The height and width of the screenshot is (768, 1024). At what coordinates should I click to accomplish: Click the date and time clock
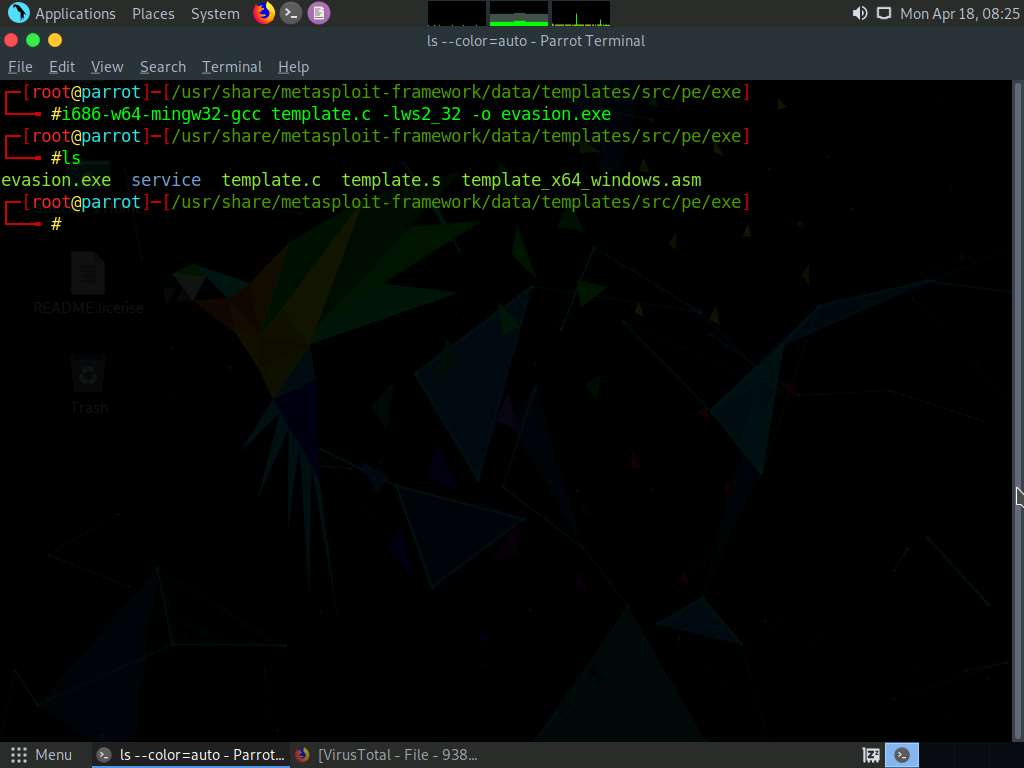[960, 13]
